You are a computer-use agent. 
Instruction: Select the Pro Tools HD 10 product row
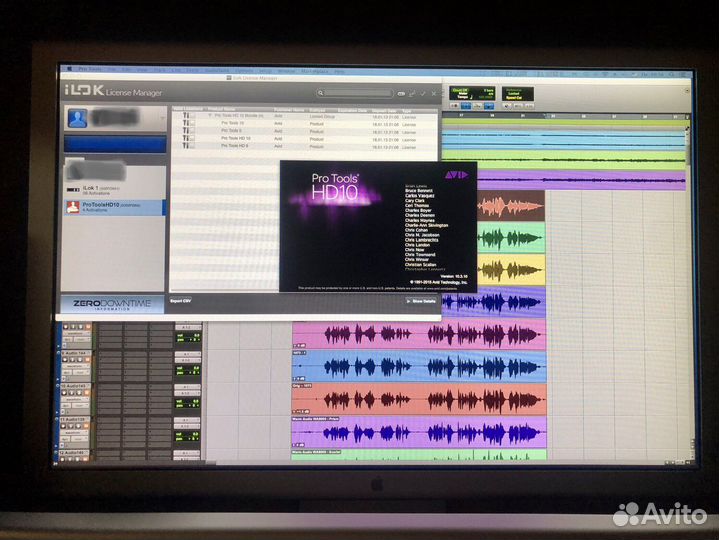305,139
